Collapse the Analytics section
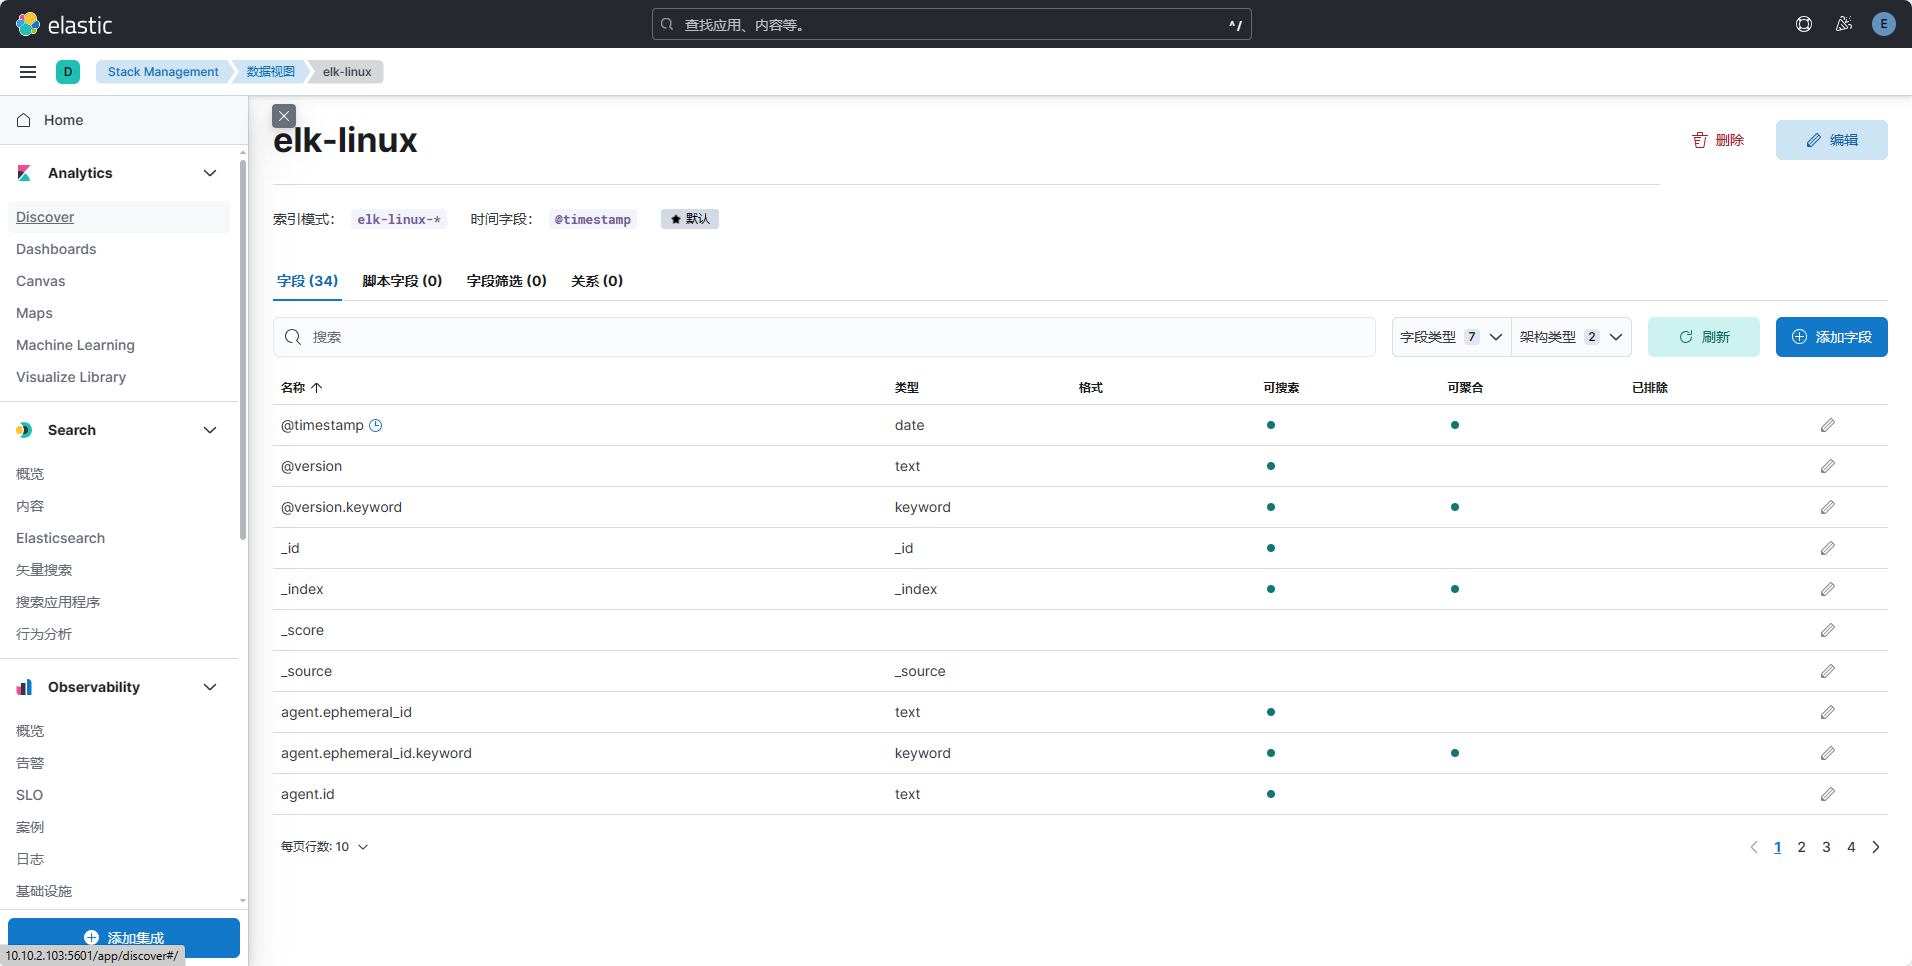 (210, 173)
